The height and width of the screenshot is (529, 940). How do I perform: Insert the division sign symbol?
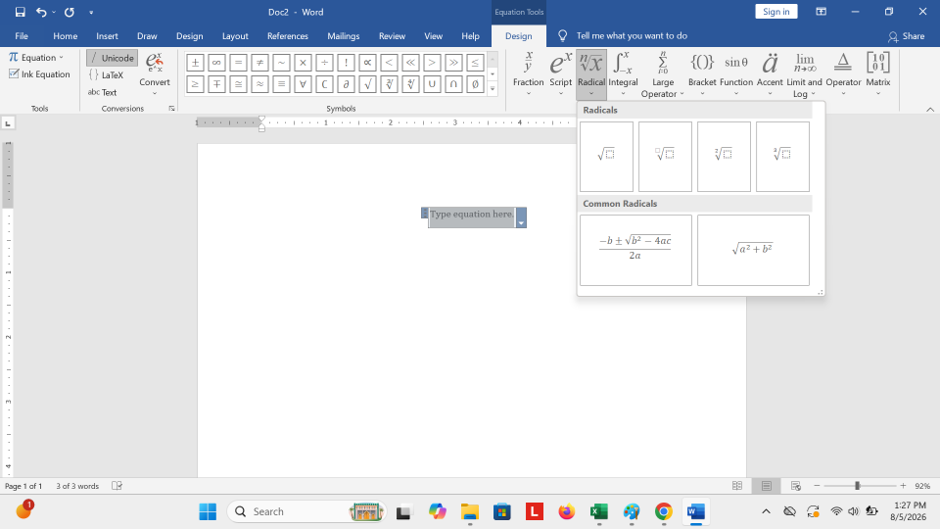324,62
